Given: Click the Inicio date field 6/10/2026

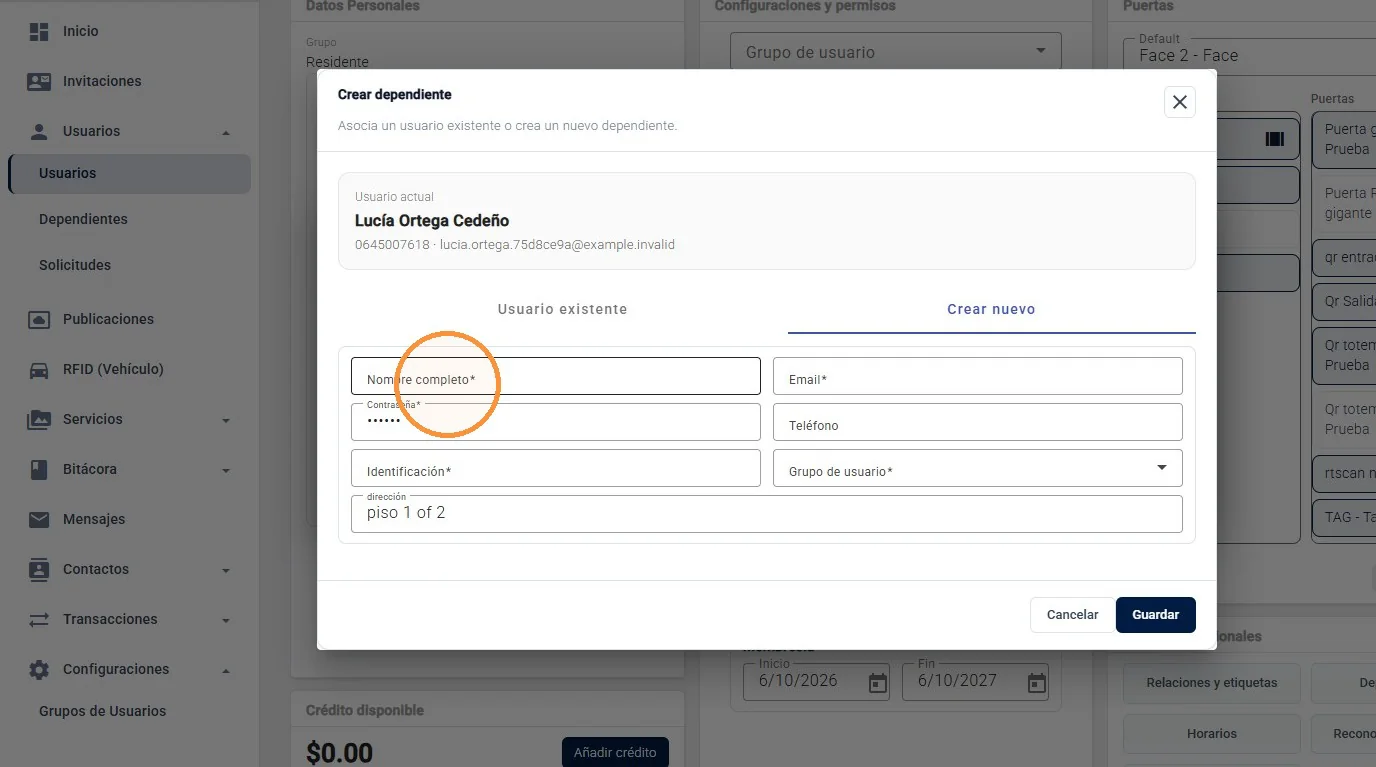Looking at the screenshot, I should coord(816,681).
